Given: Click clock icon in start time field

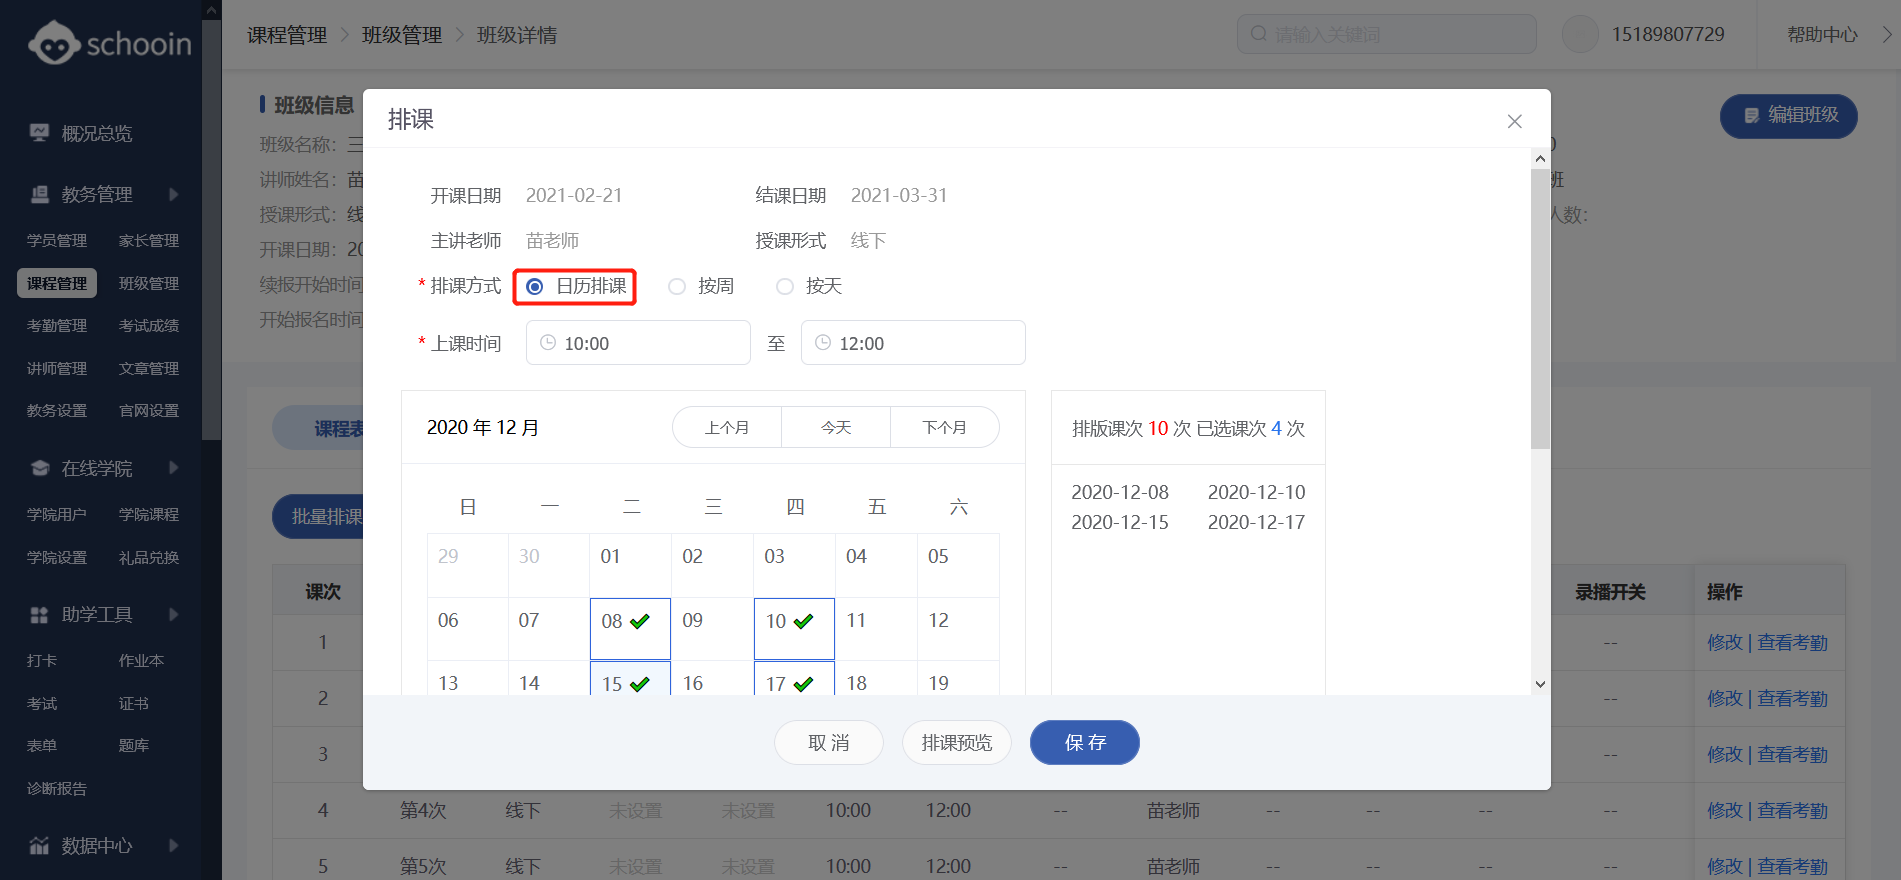Looking at the screenshot, I should click(548, 342).
